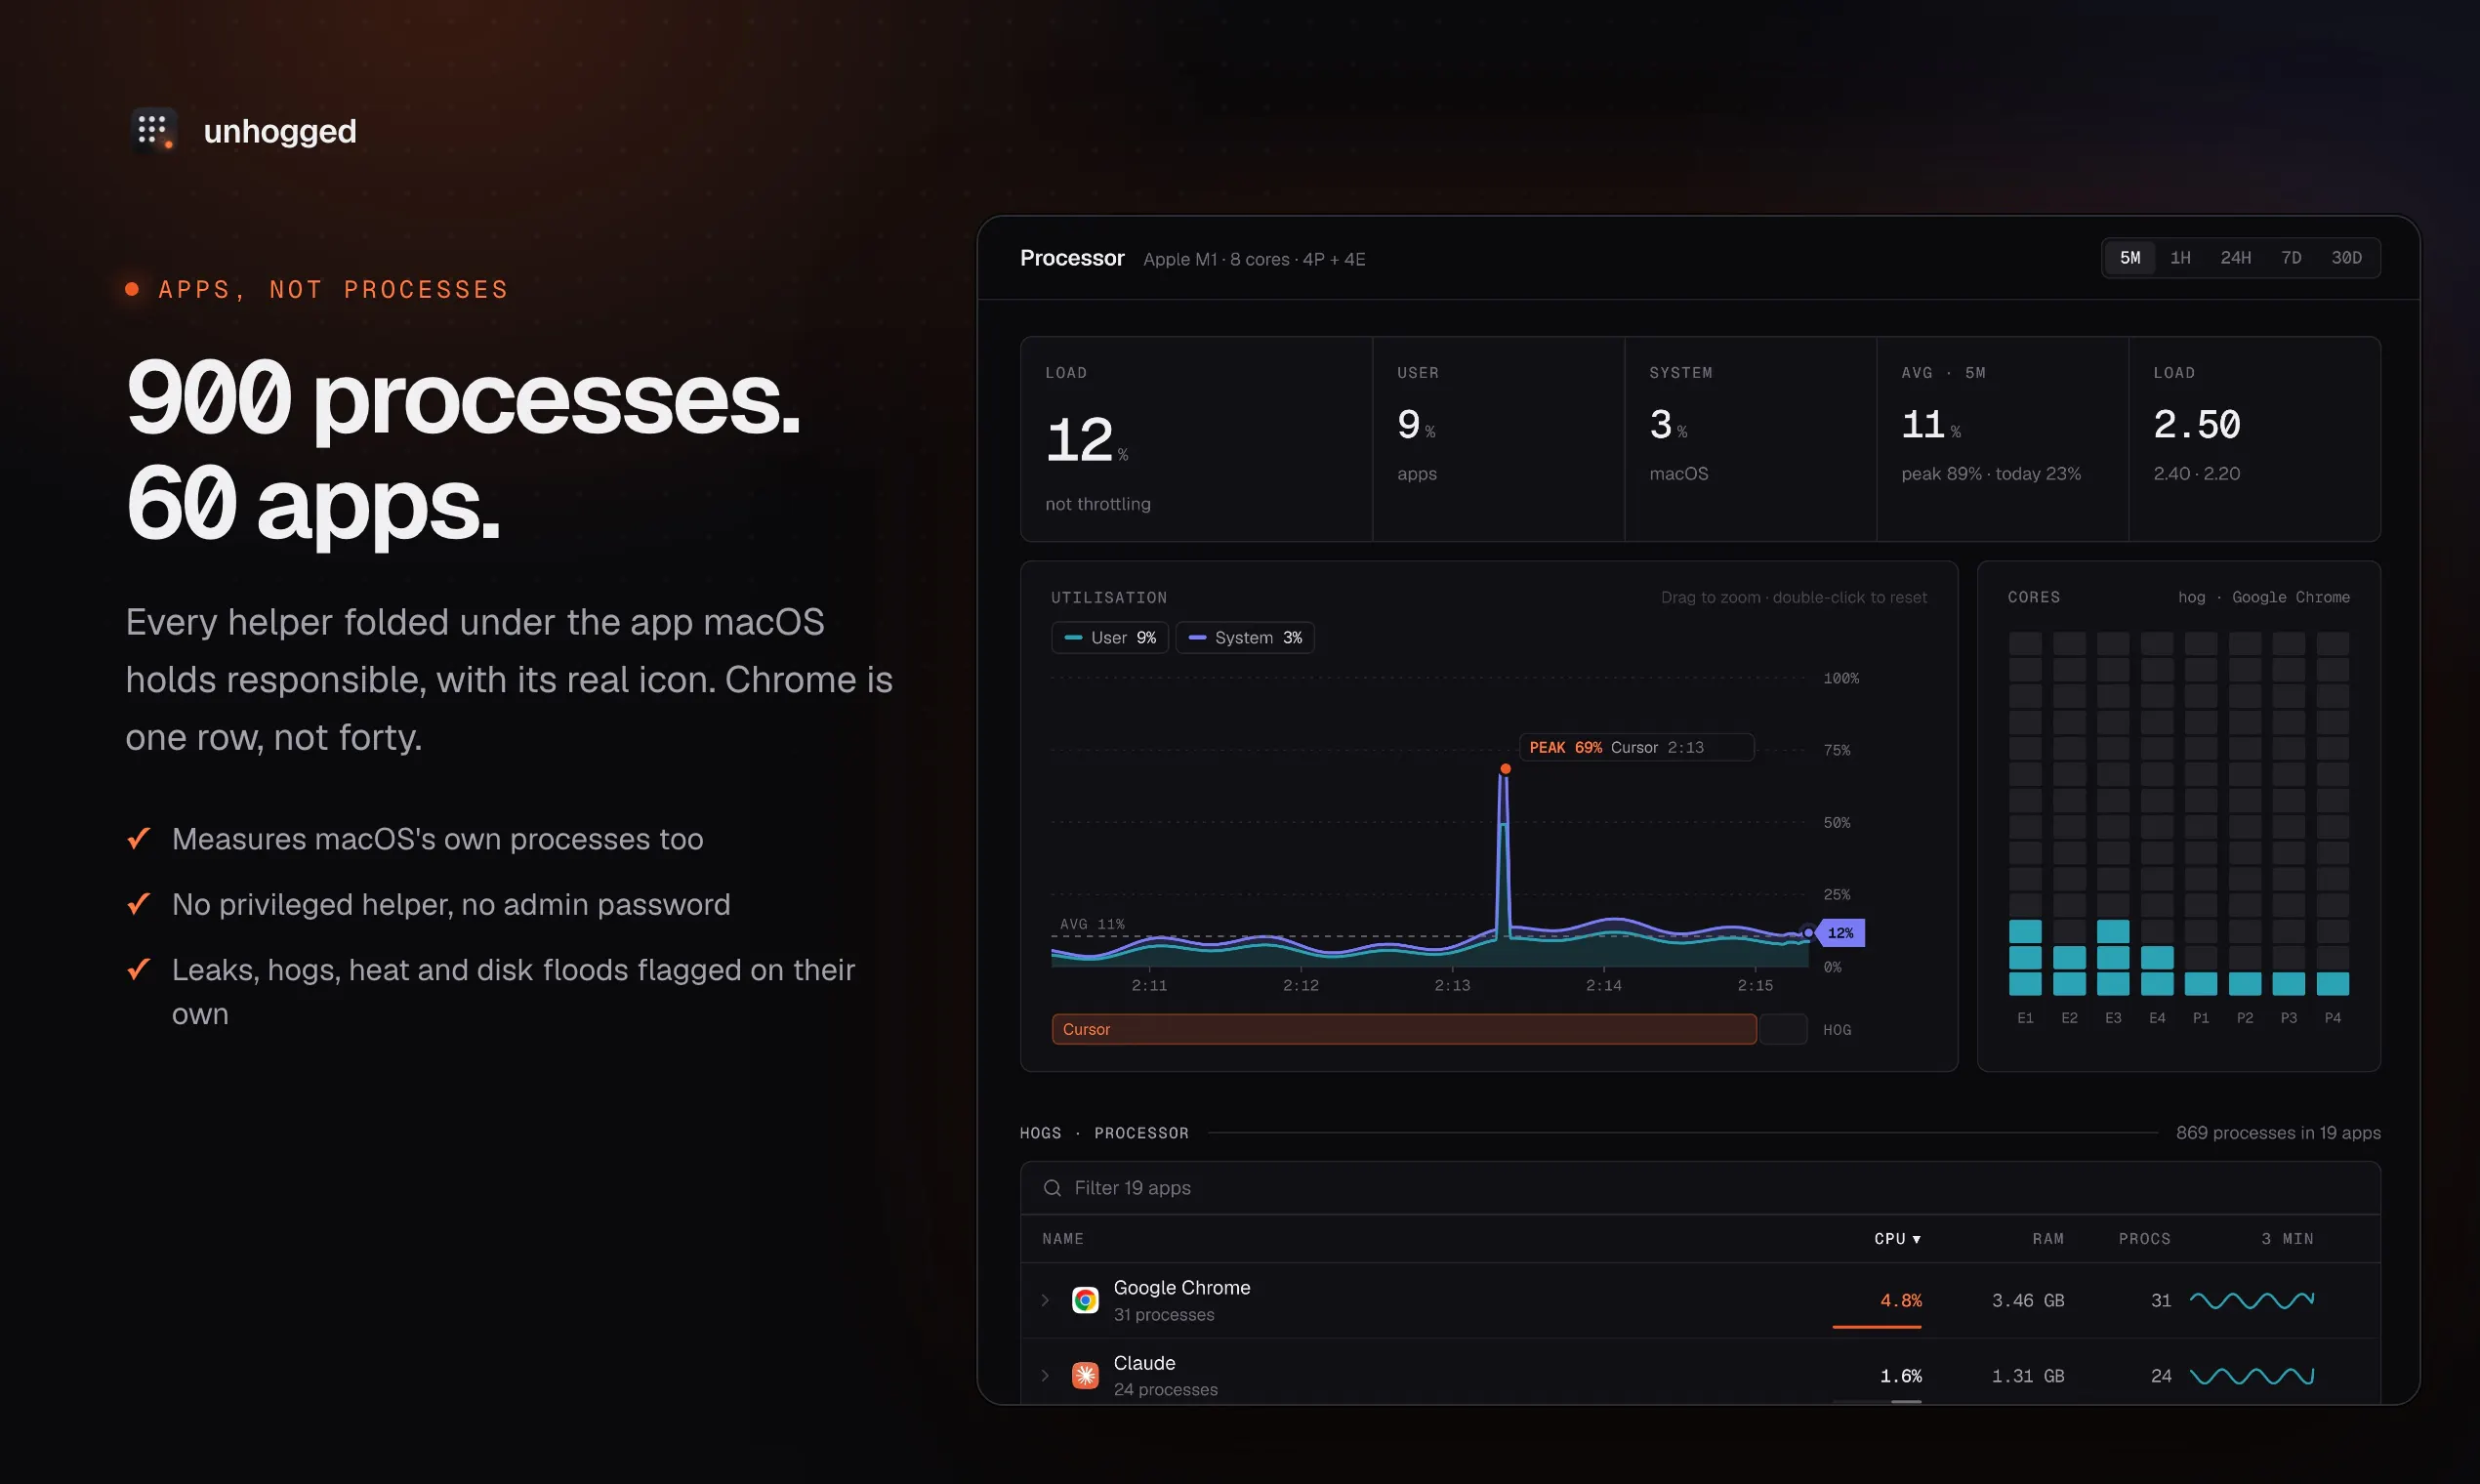2480x1484 pixels.
Task: Click the first orange checkmark bullet
Action: pyautogui.click(x=139, y=838)
